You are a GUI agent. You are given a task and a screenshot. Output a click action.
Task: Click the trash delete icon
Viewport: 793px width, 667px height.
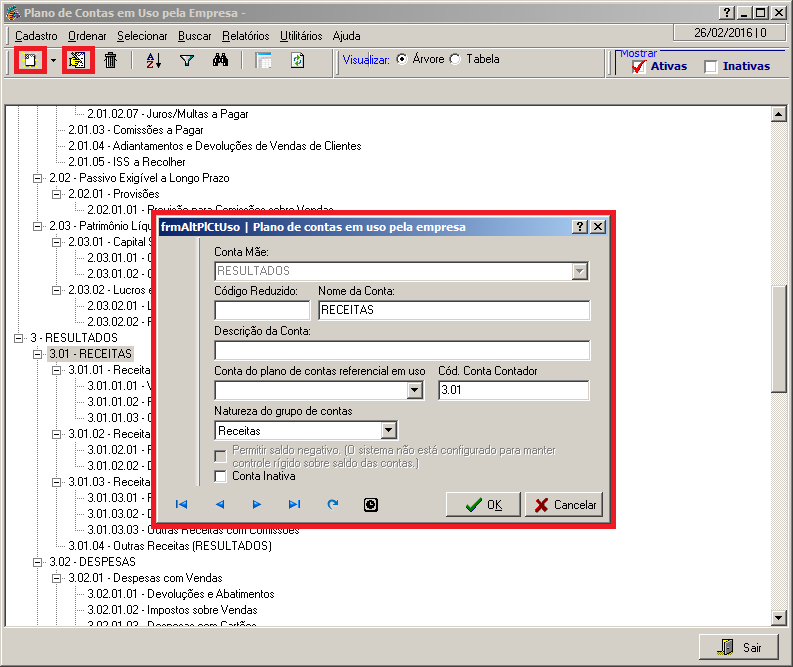[x=111, y=61]
